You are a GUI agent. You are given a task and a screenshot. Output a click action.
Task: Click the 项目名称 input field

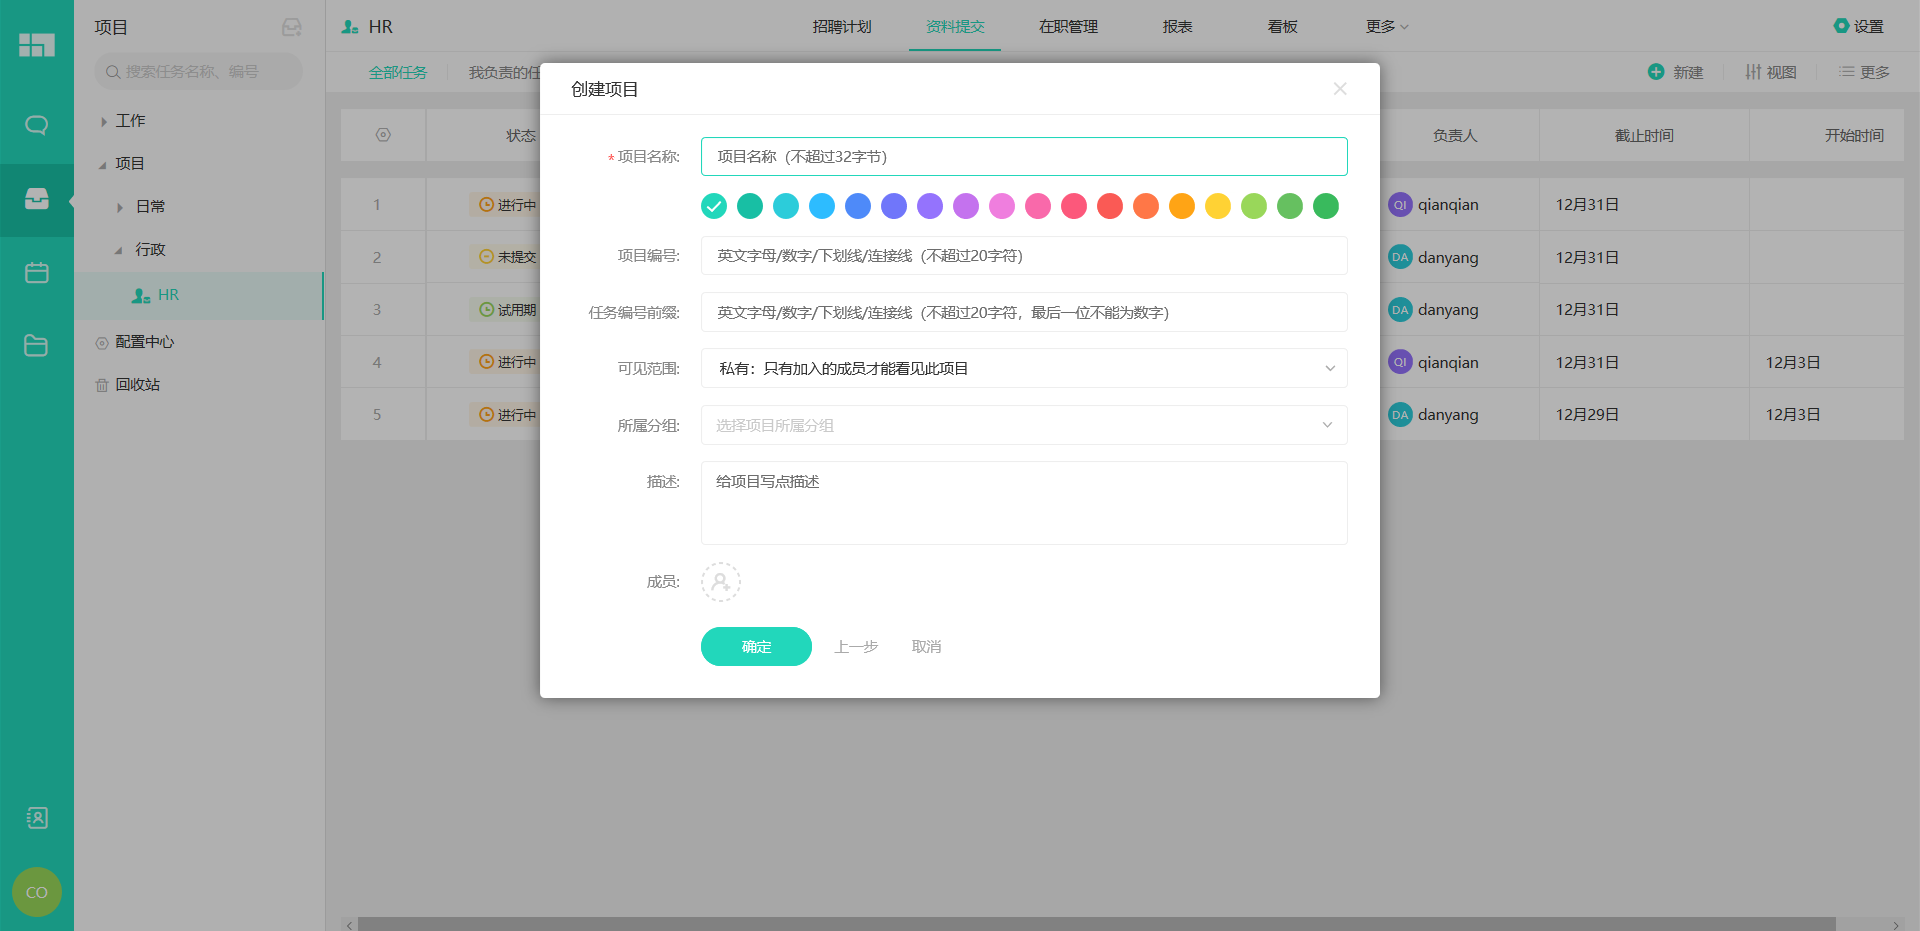pos(1023,157)
